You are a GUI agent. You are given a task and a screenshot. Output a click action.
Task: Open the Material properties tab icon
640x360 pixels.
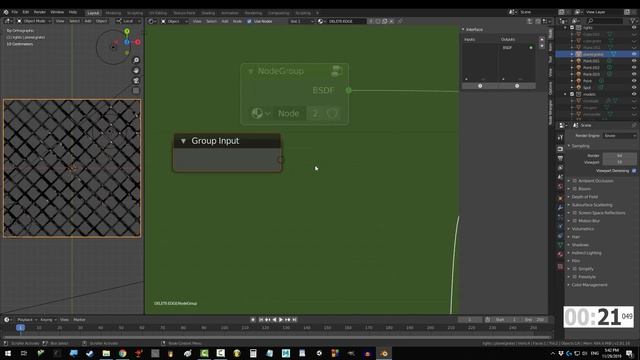[x=560, y=254]
